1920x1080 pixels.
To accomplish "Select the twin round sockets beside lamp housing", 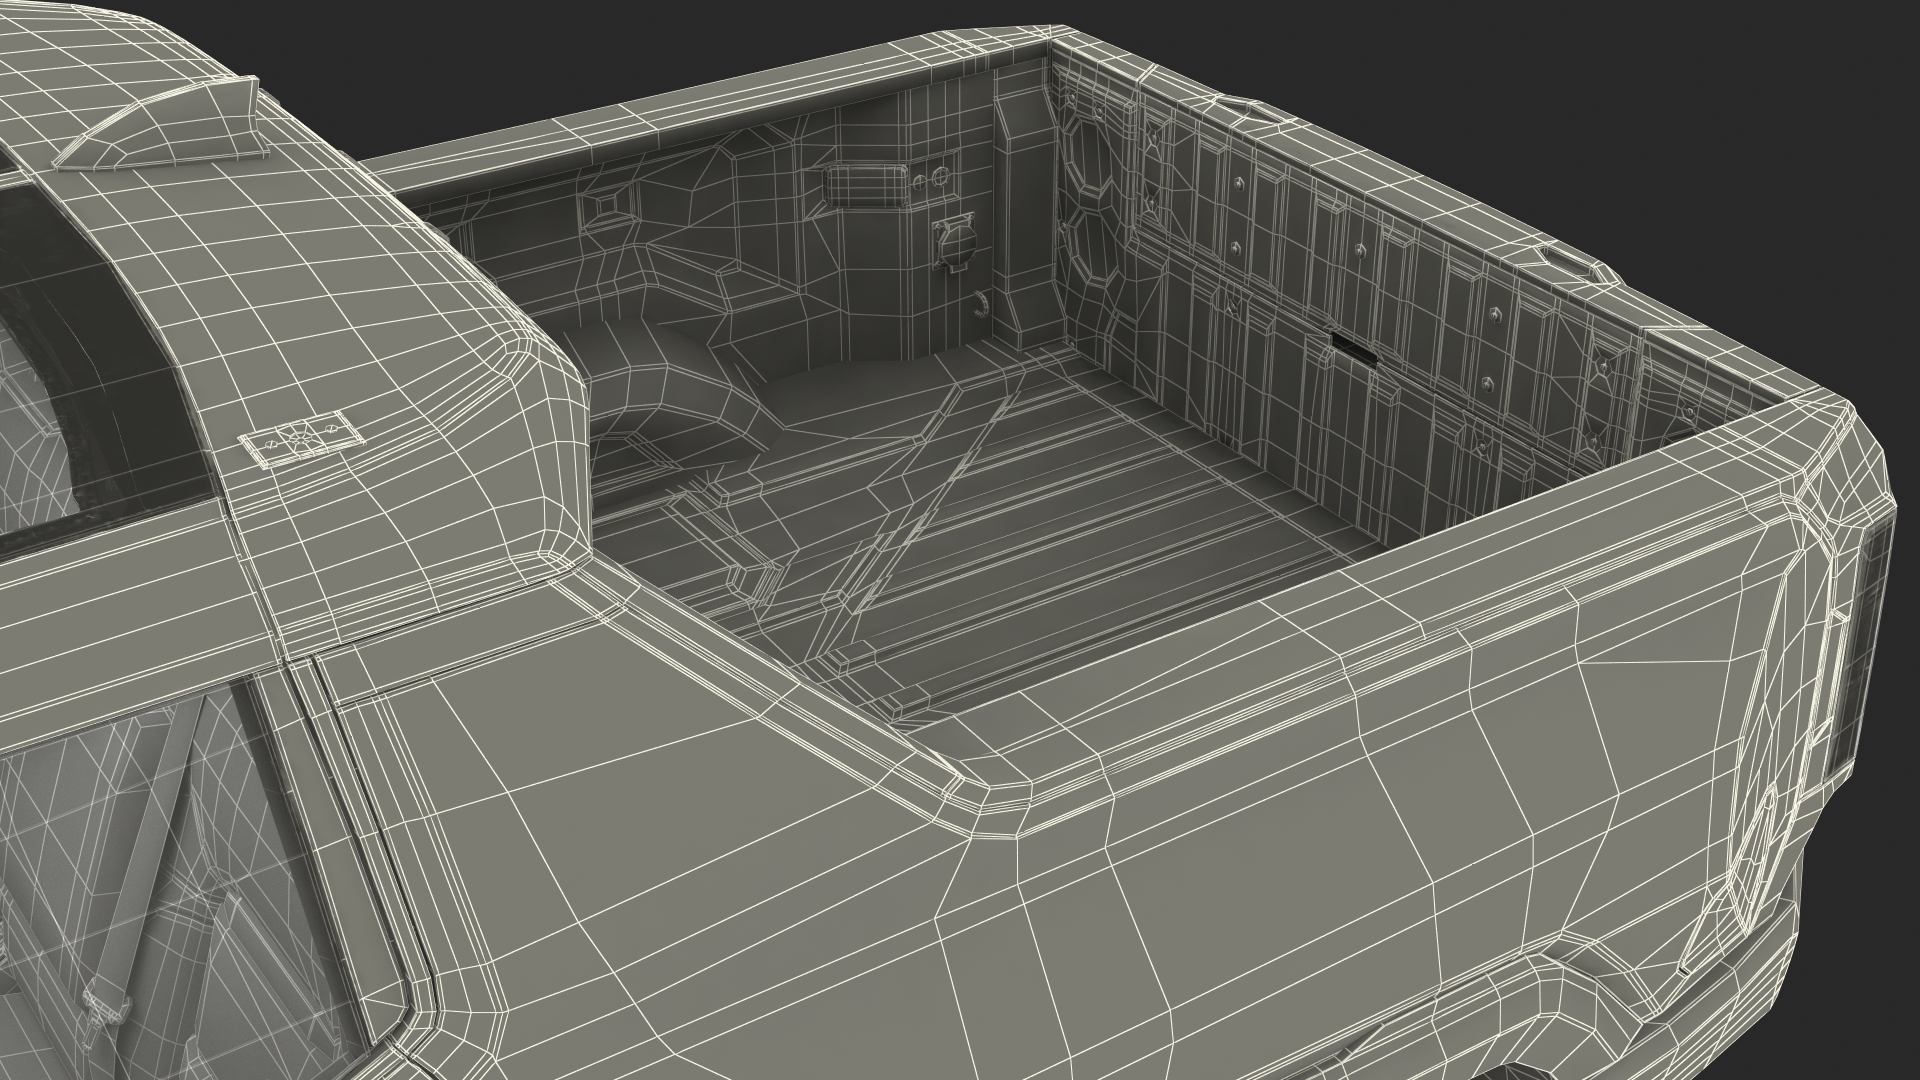I will (x=932, y=178).
